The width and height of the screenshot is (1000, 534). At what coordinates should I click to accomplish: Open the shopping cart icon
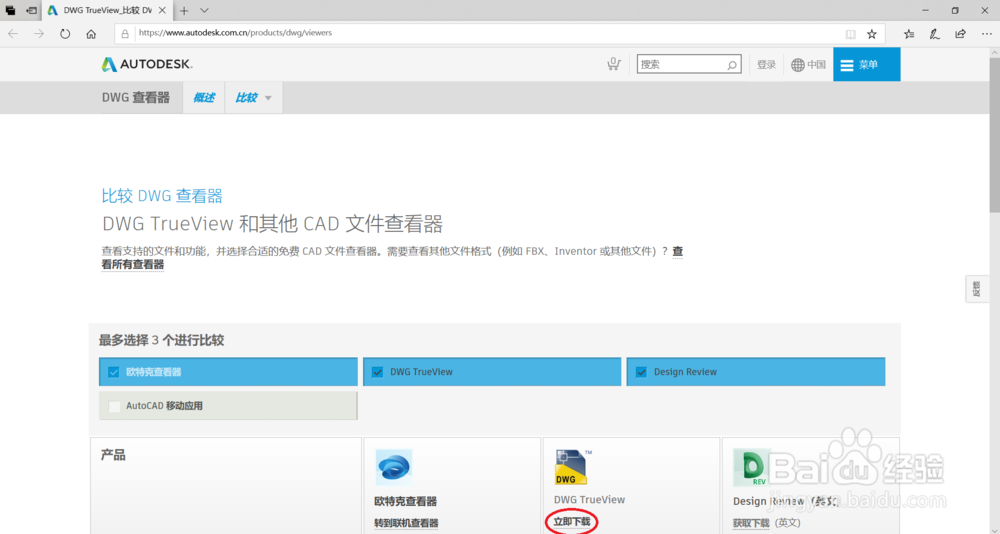pos(614,64)
